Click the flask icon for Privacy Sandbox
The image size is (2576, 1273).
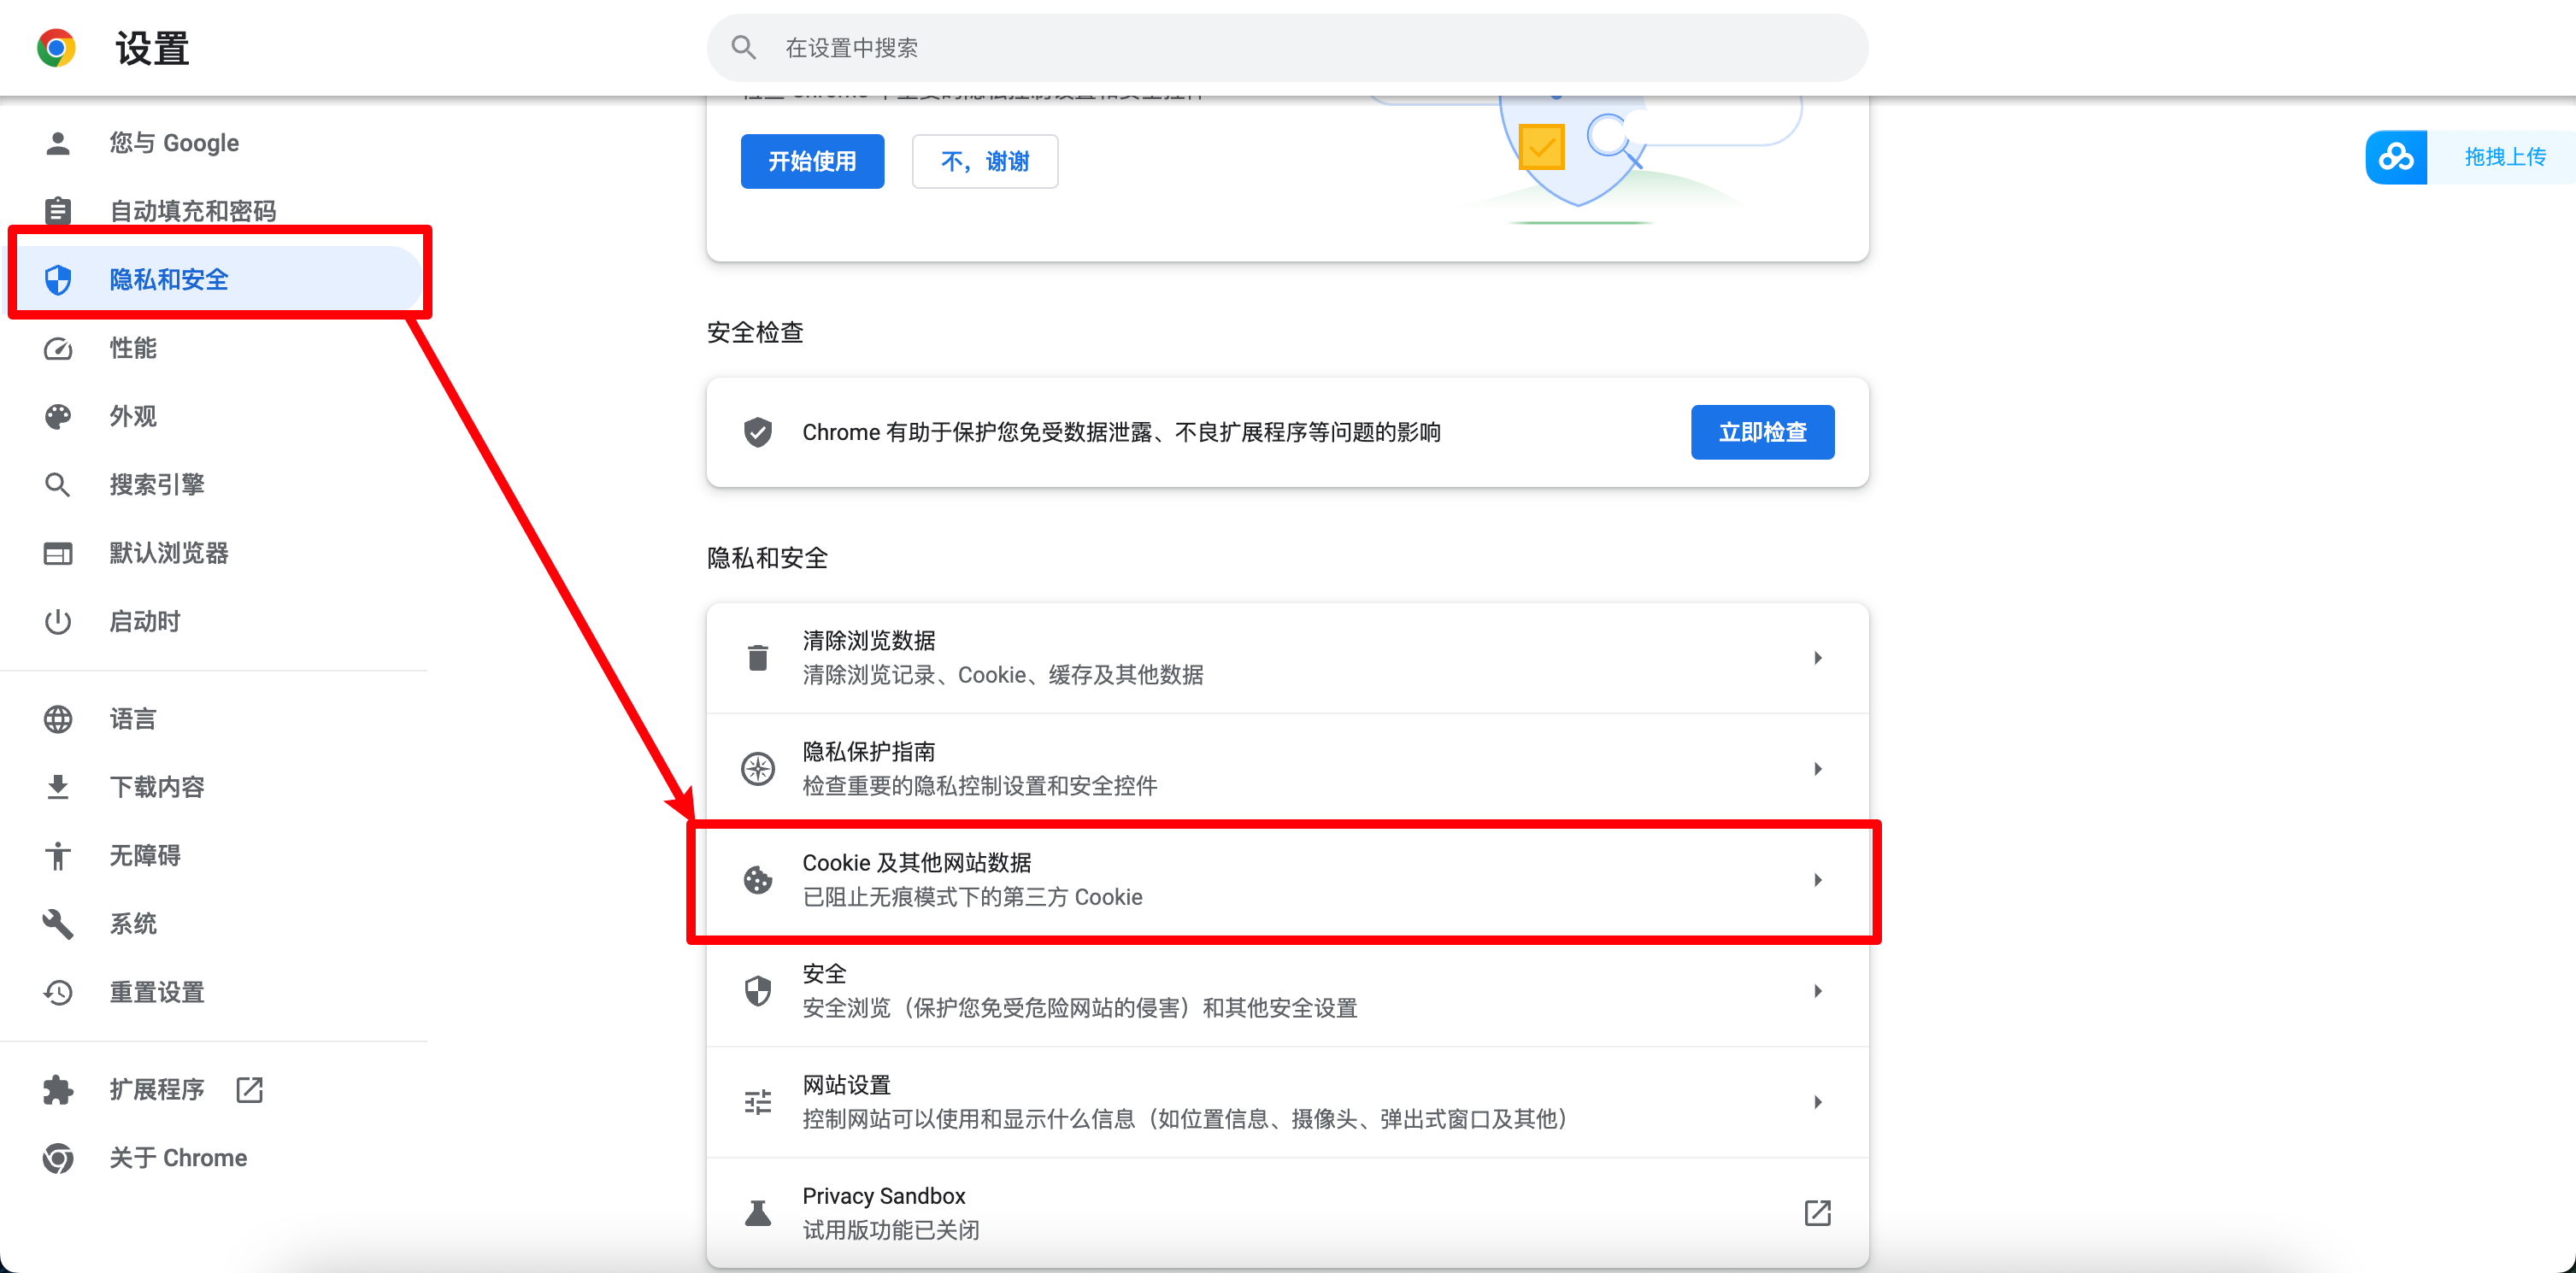758,1212
